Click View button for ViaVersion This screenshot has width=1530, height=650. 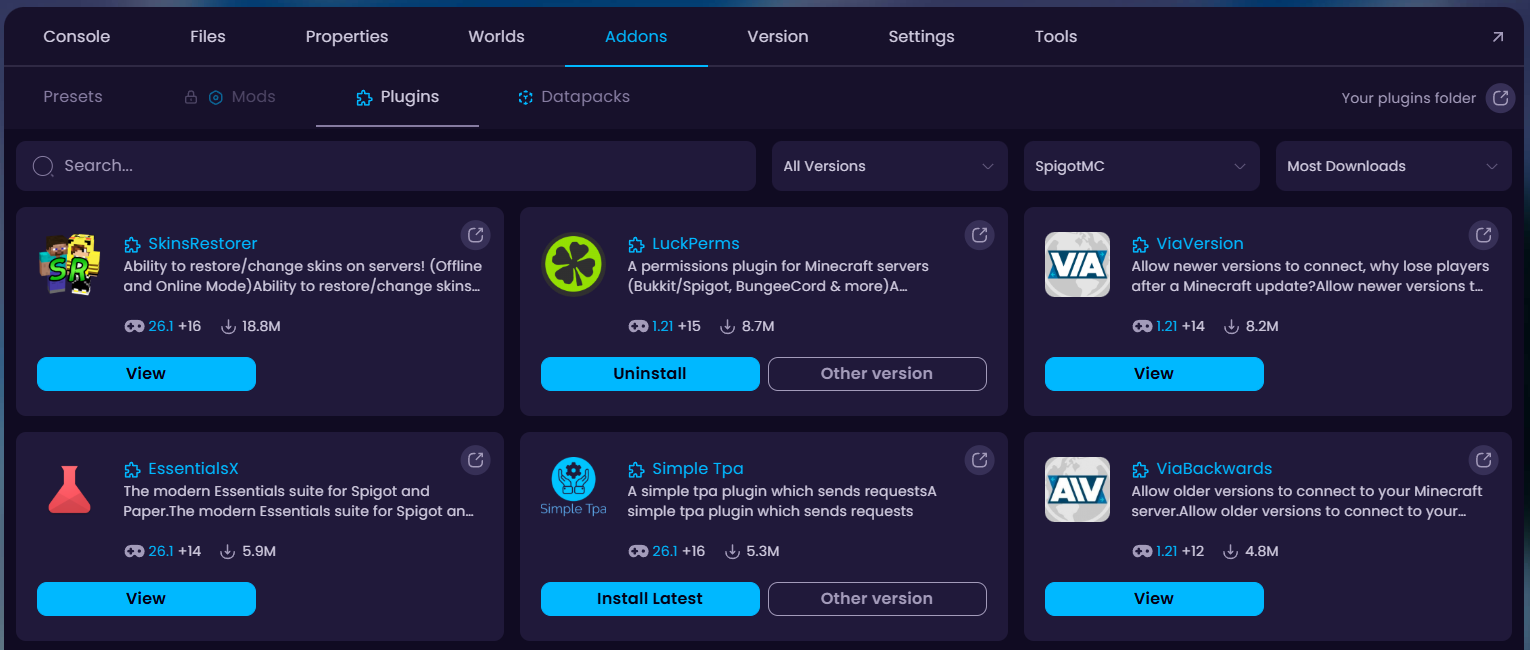[x=1154, y=374]
